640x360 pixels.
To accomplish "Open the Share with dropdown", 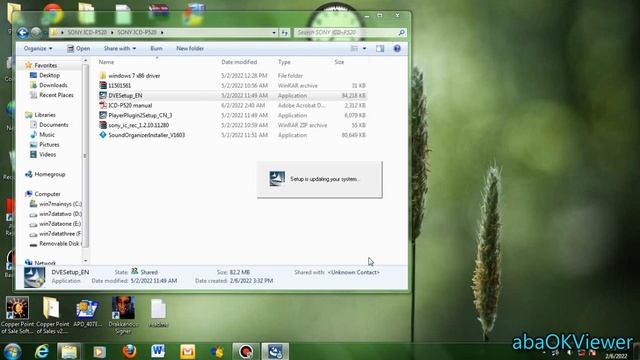I will pos(120,49).
